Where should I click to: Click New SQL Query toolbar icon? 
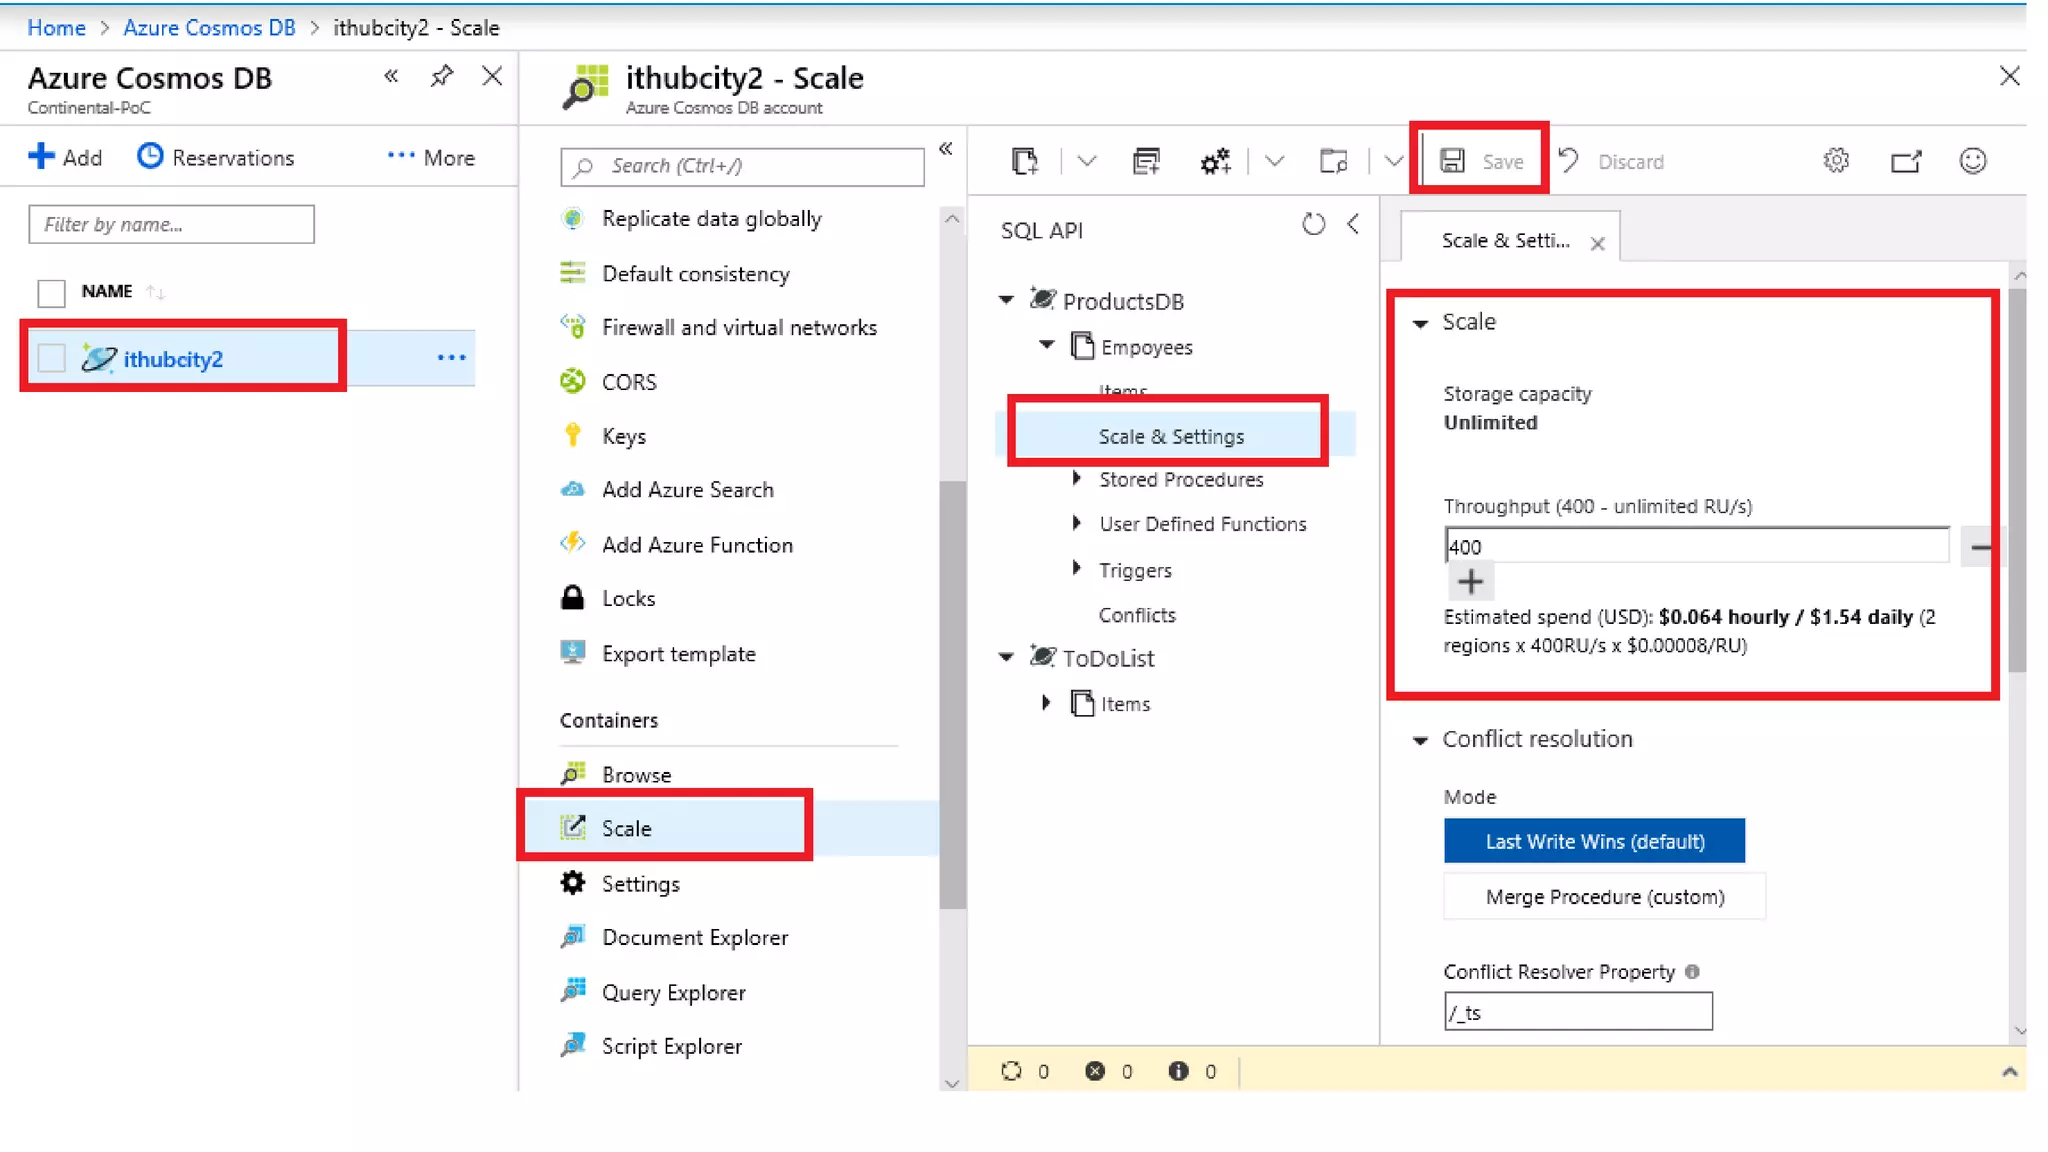pyautogui.click(x=1146, y=161)
